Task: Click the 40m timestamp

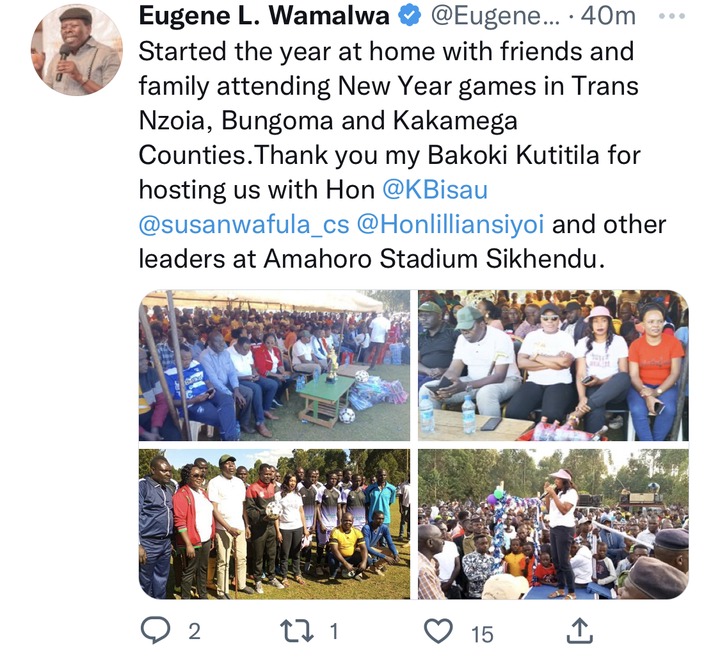Action: point(608,17)
